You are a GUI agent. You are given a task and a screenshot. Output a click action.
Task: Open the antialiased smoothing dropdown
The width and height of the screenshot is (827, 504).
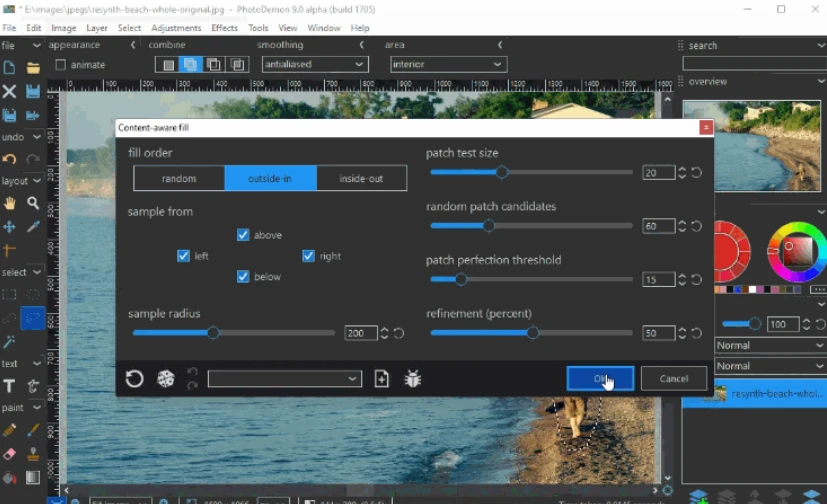click(314, 64)
